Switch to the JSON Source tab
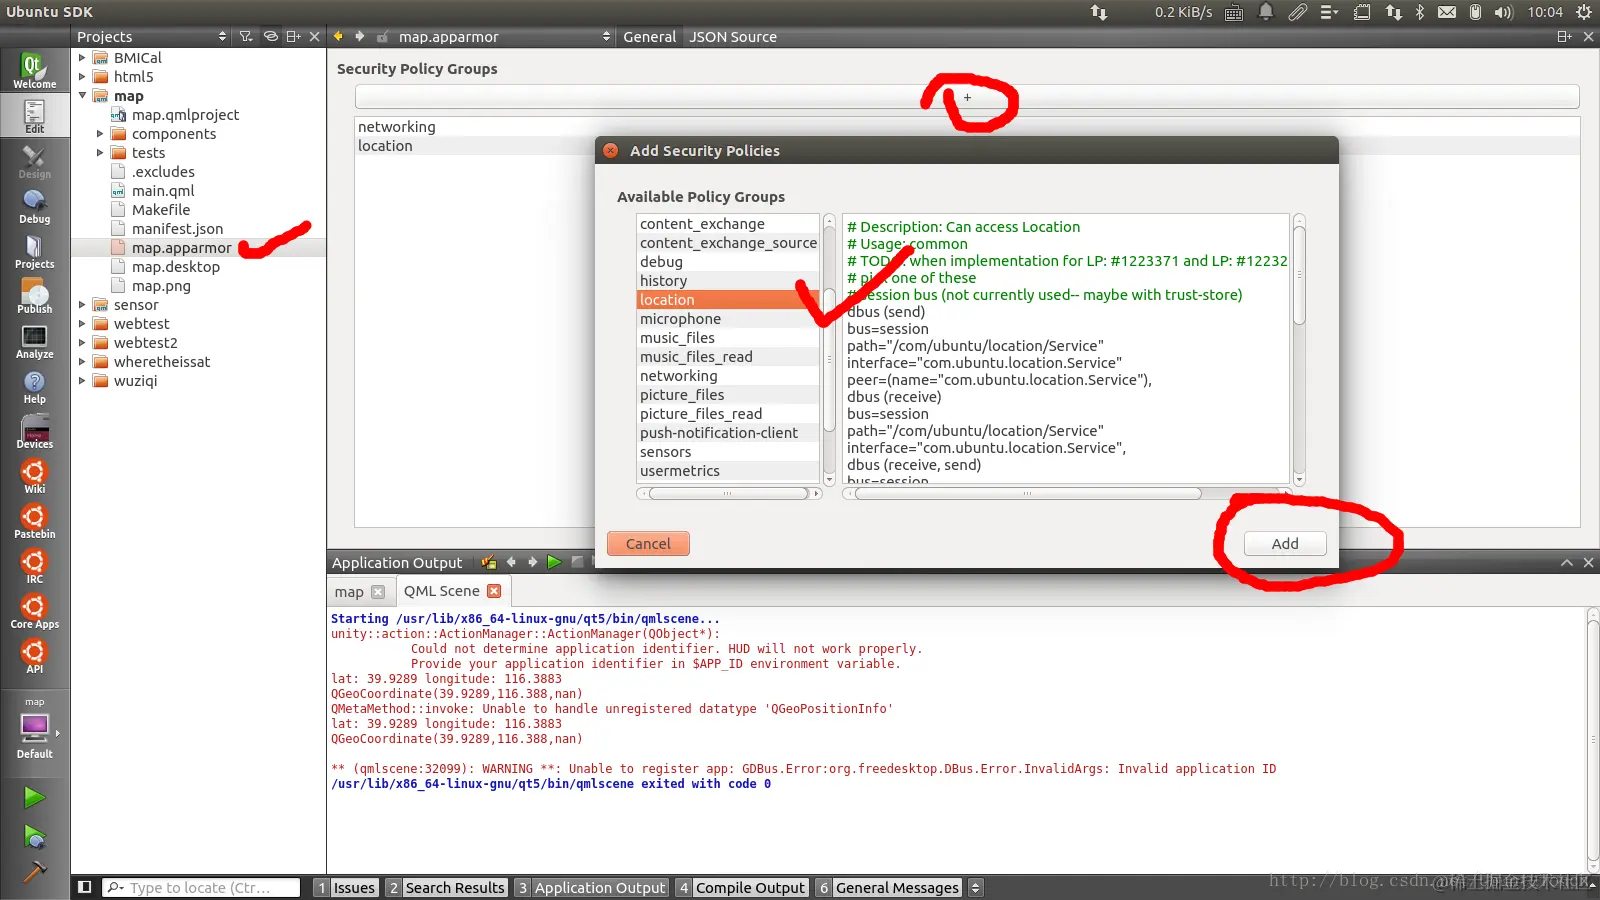This screenshot has height=900, width=1600. point(733,37)
